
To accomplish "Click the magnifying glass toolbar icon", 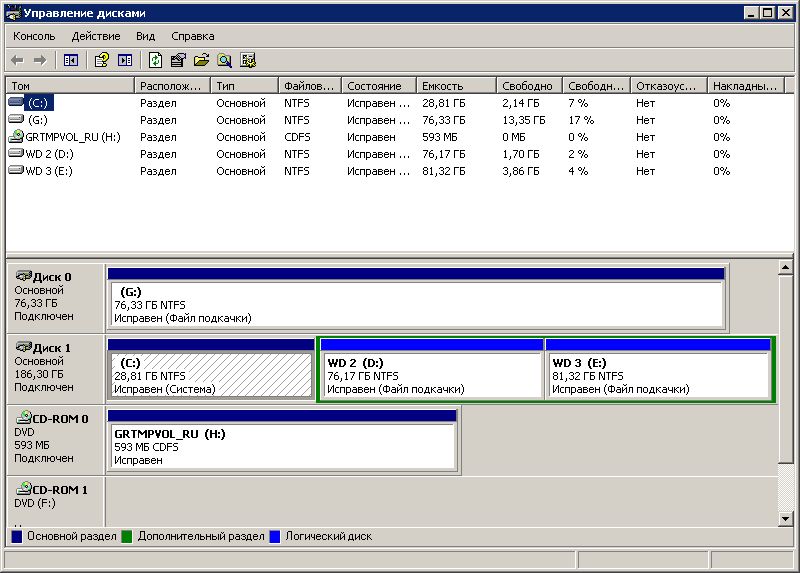I will coord(224,60).
